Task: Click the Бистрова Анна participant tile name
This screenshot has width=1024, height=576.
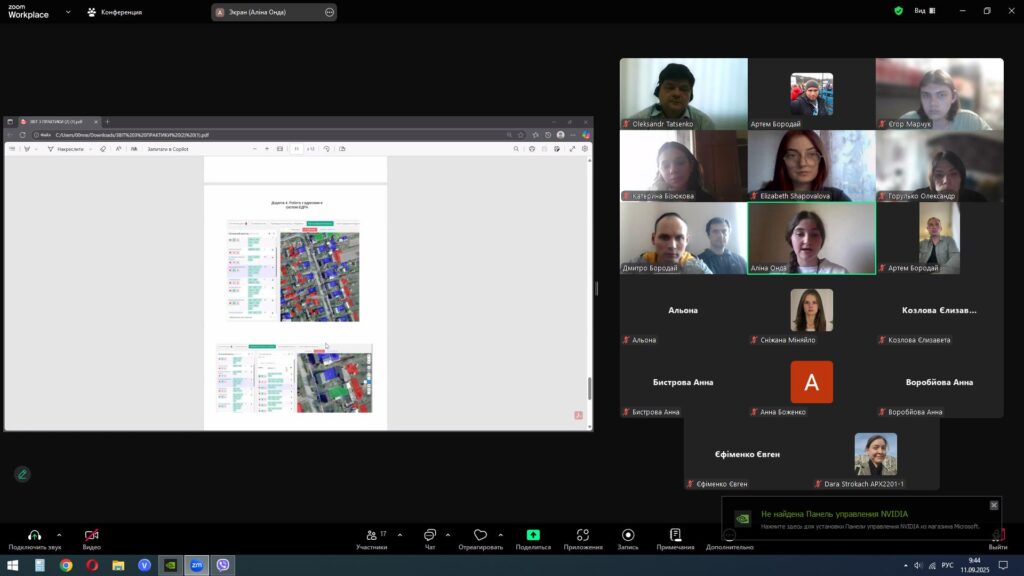Action: point(683,382)
